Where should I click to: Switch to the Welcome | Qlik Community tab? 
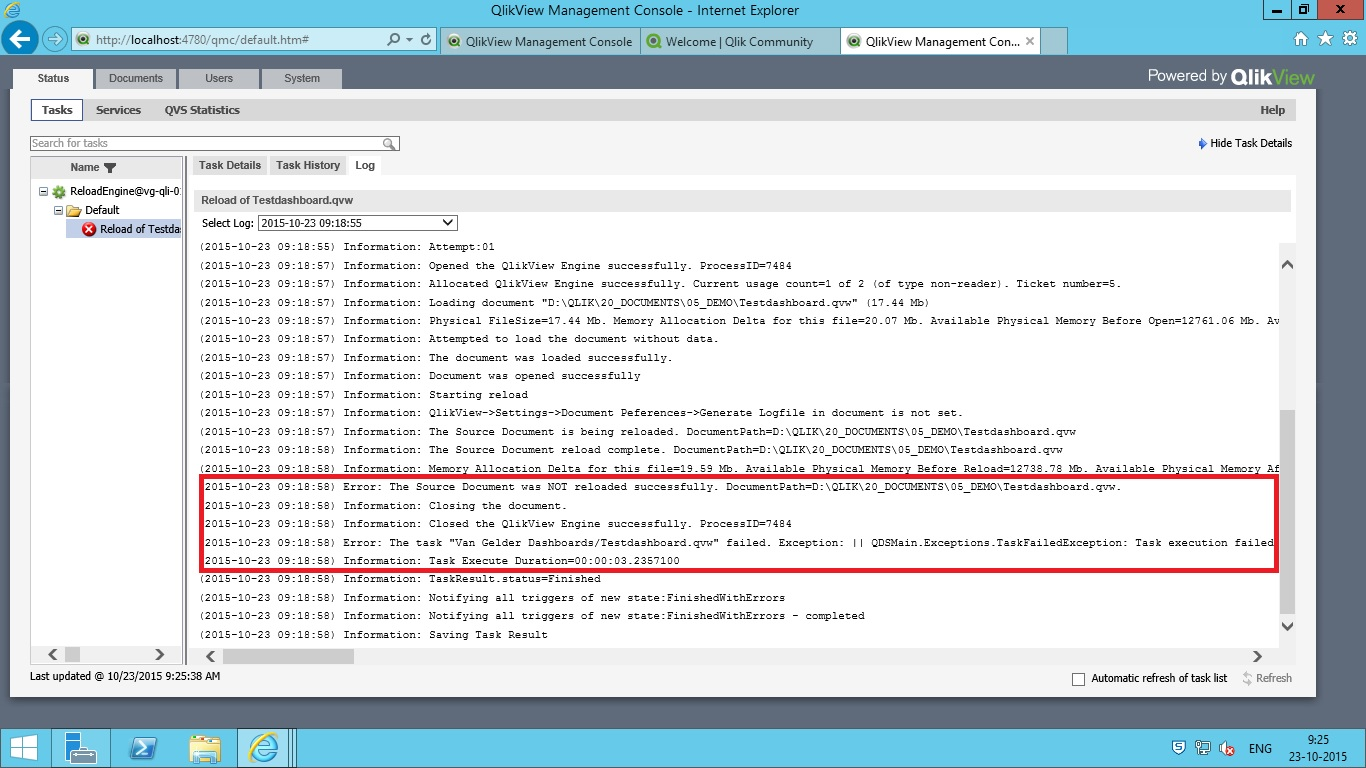point(739,41)
